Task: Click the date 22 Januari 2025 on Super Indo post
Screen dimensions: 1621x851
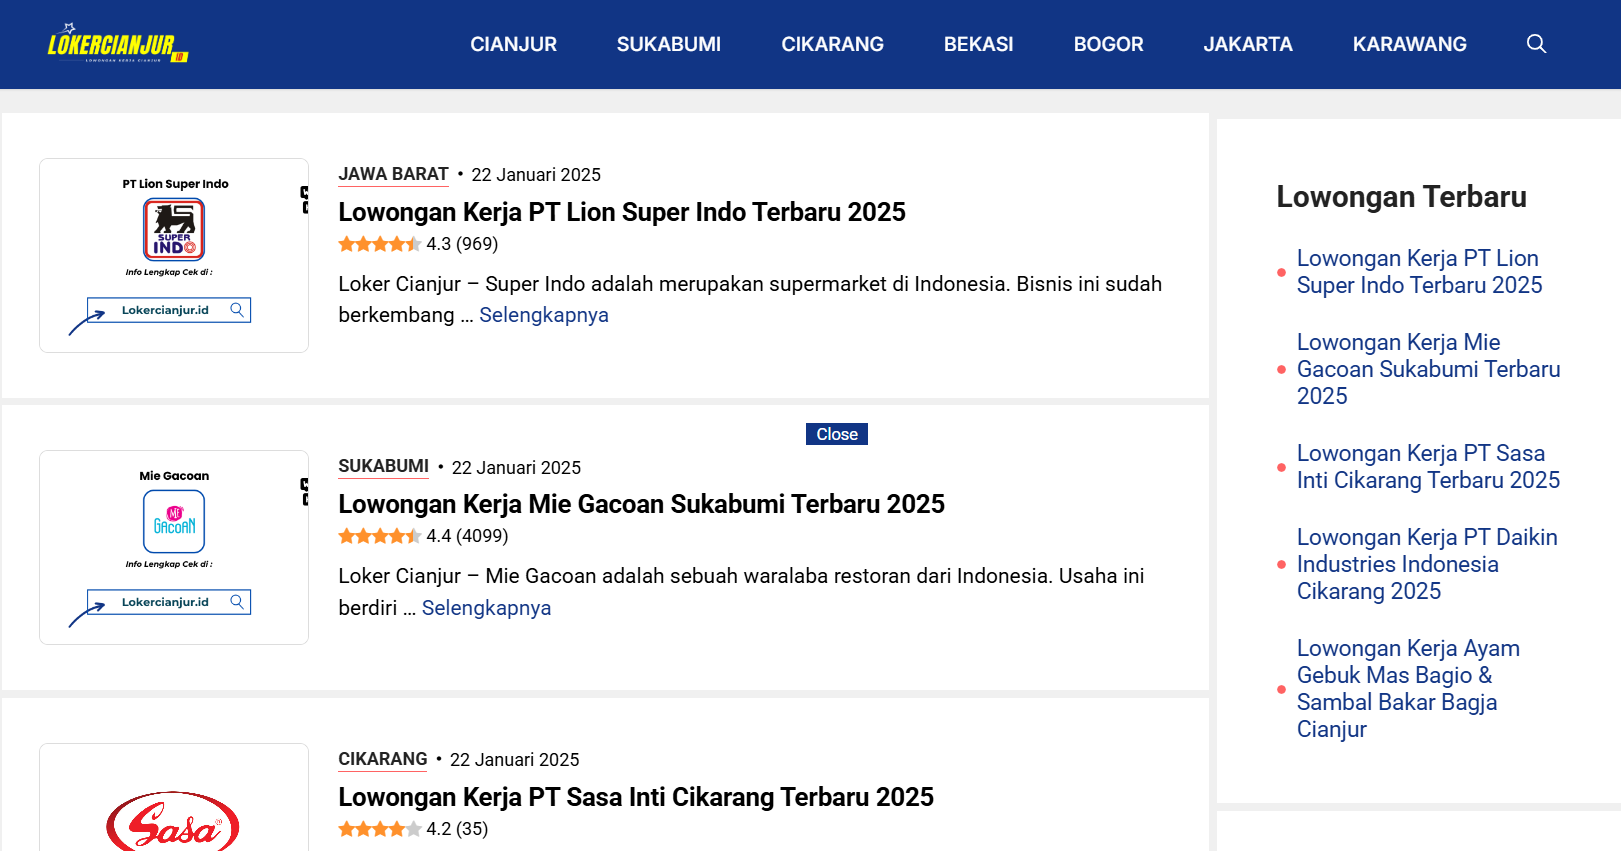Action: [536, 175]
